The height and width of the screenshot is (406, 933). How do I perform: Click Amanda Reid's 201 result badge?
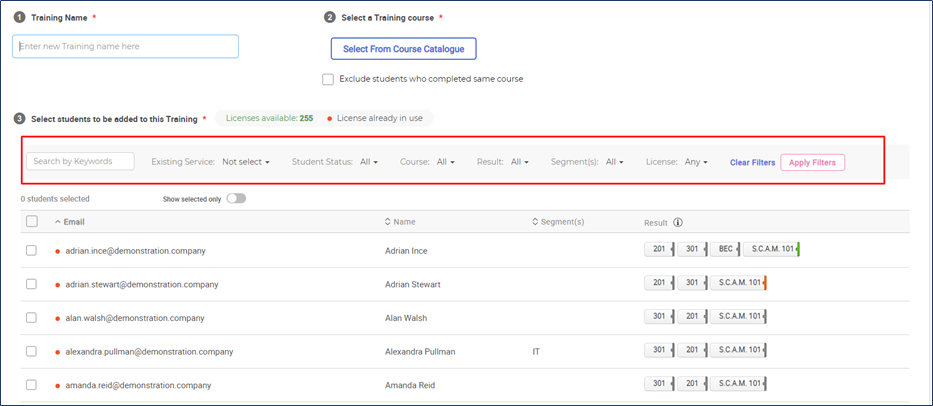(x=692, y=384)
